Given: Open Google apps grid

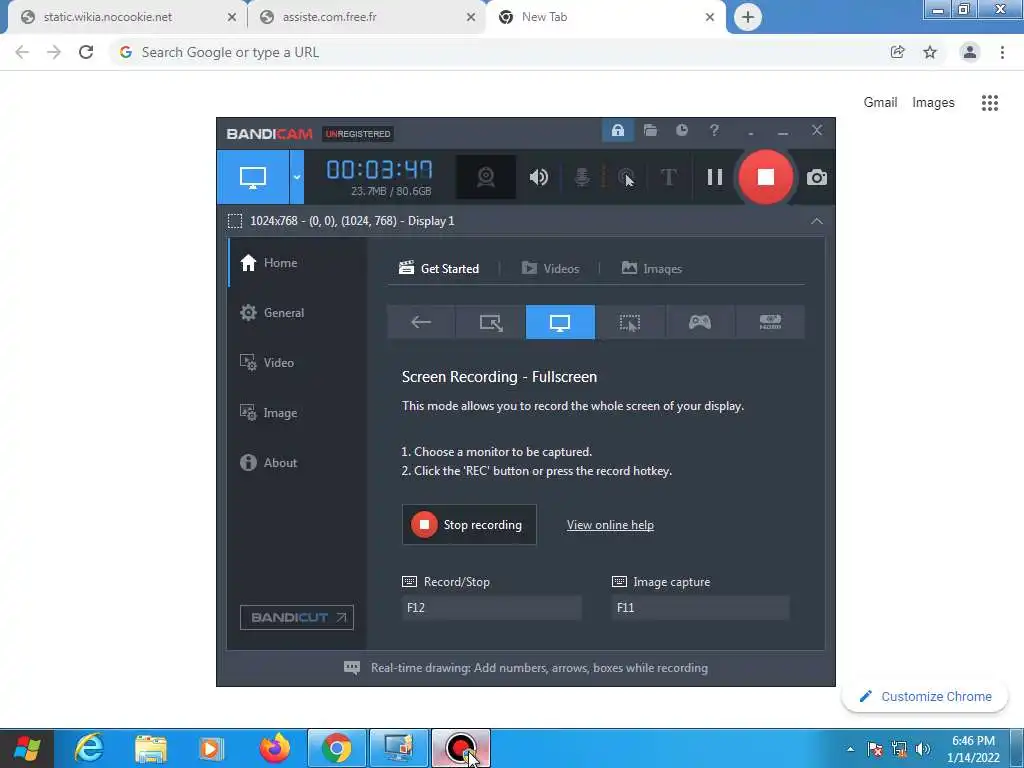Looking at the screenshot, I should click(x=990, y=103).
